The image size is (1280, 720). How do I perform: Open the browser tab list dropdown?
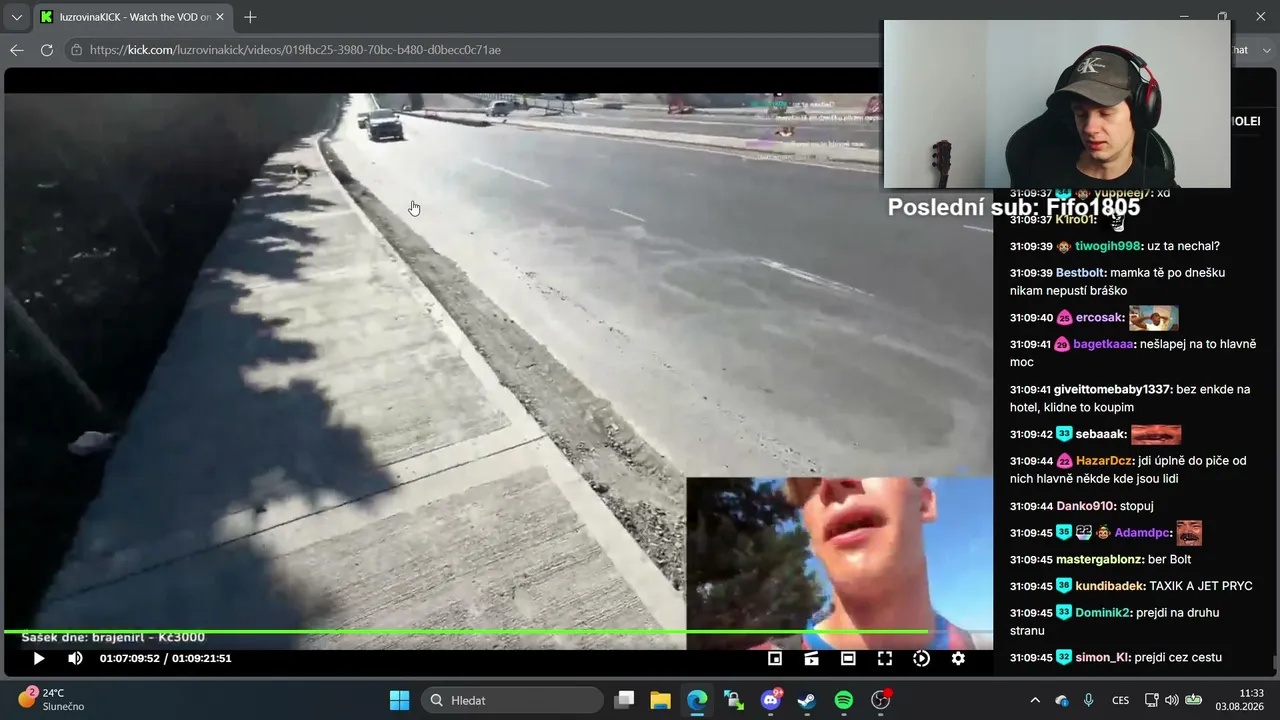click(16, 17)
